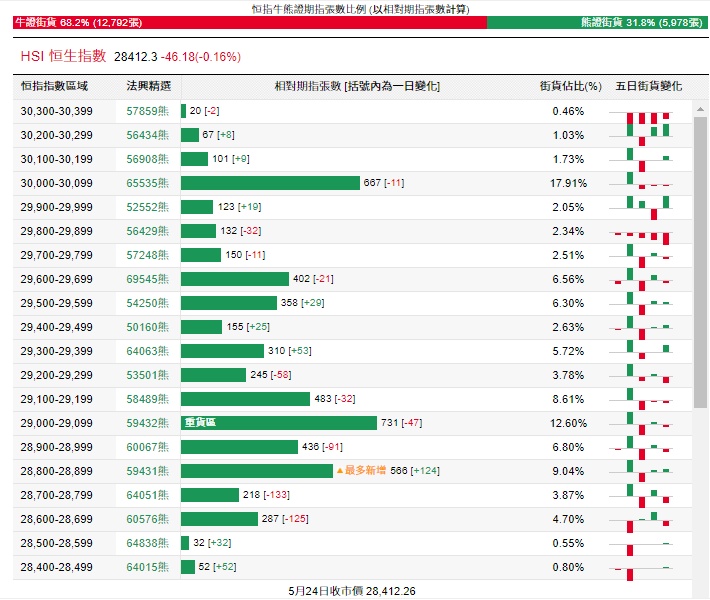Screen dimensions: 710x600
Task: Click the 53501熊 link
Action: (147, 375)
